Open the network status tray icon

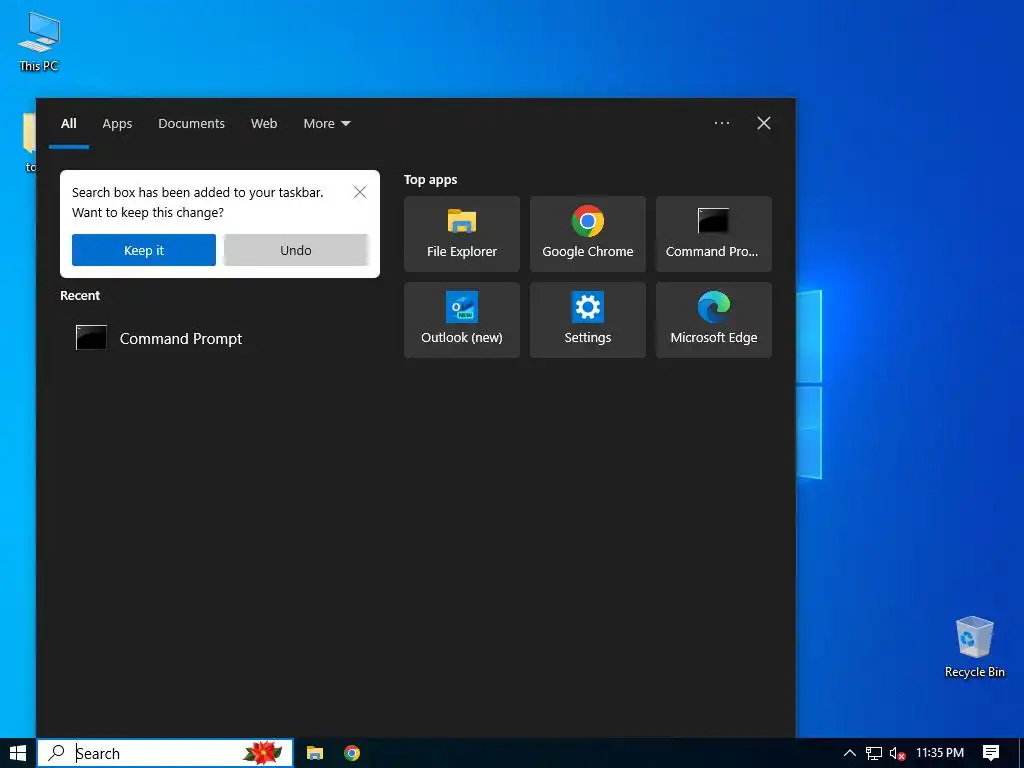click(874, 753)
